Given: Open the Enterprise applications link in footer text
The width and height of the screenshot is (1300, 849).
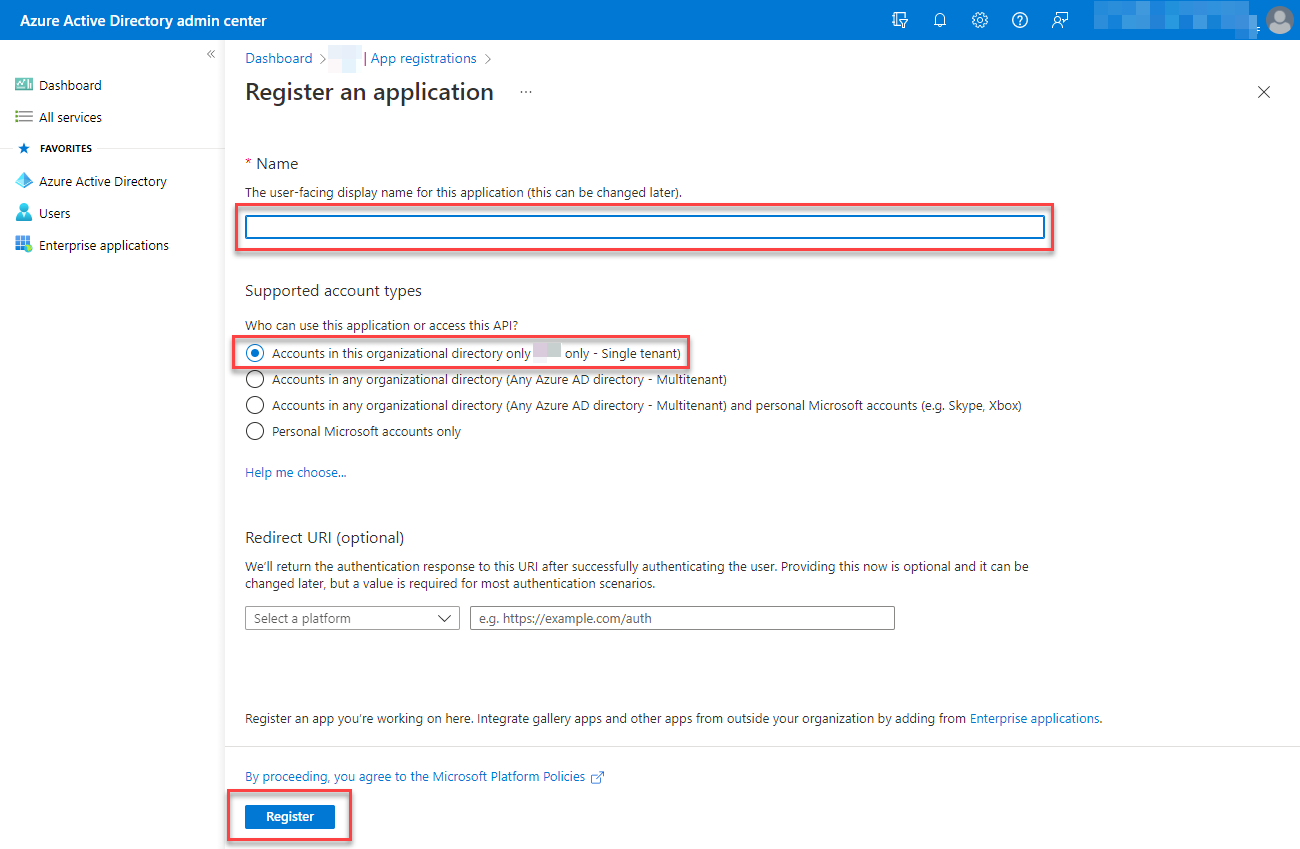Looking at the screenshot, I should (1035, 718).
